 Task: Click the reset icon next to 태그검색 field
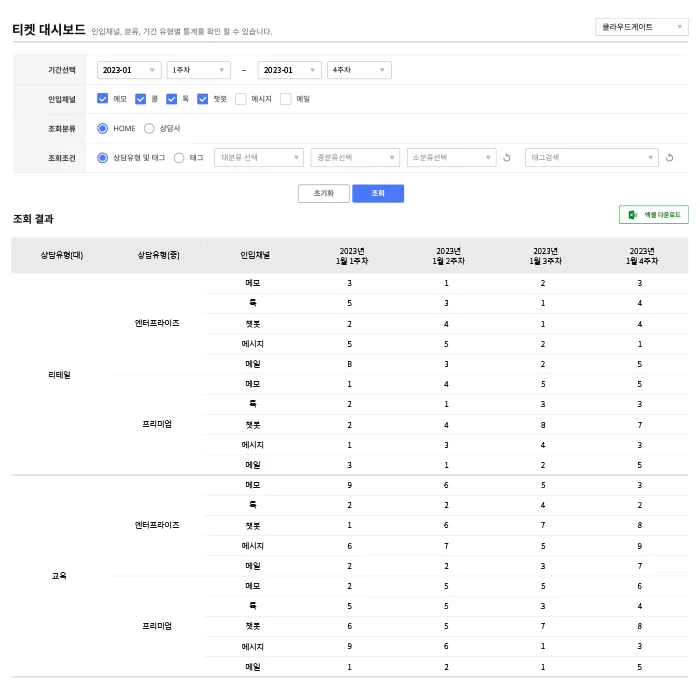pos(670,158)
